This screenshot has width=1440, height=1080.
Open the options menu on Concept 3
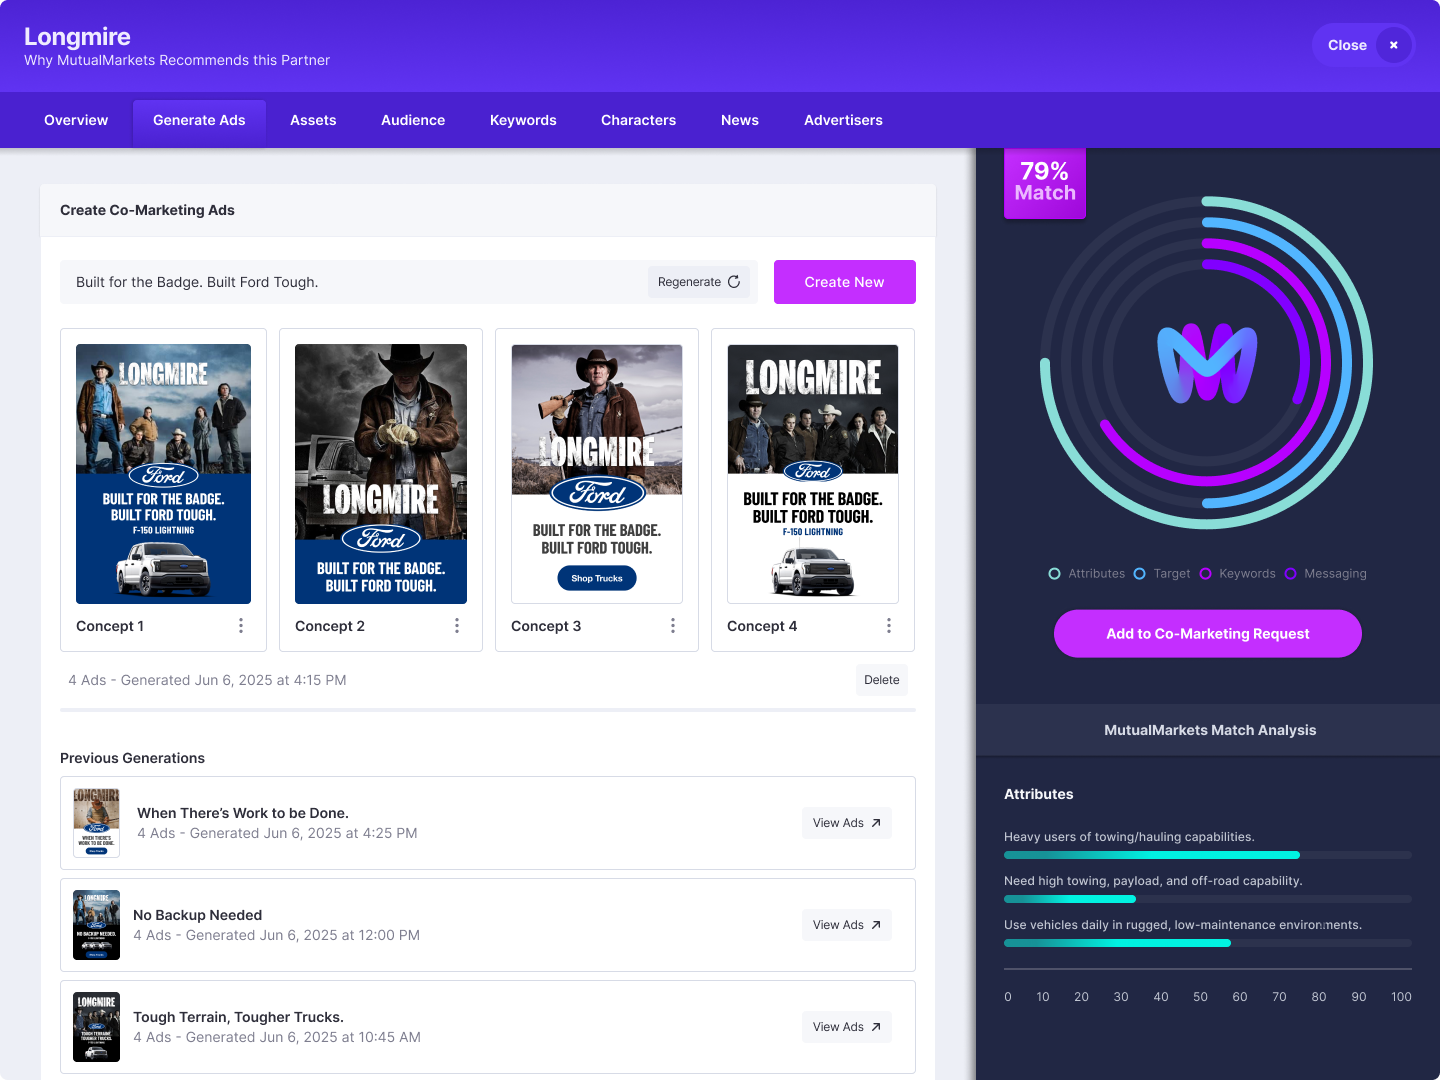coord(673,625)
